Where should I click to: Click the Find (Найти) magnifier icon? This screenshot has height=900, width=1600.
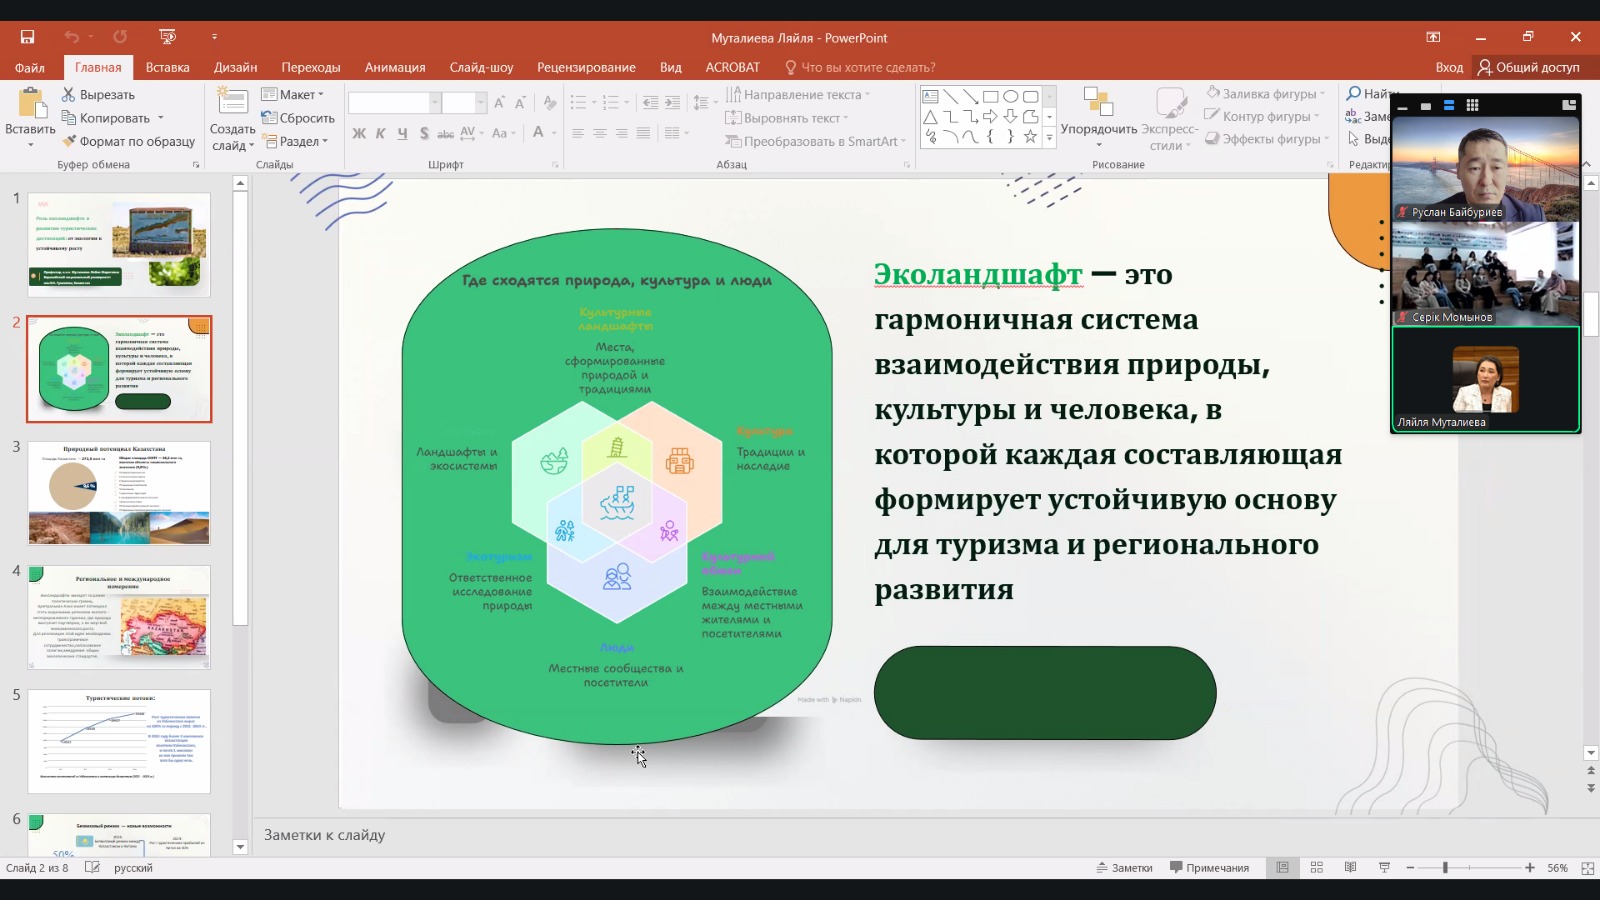pyautogui.click(x=1354, y=93)
